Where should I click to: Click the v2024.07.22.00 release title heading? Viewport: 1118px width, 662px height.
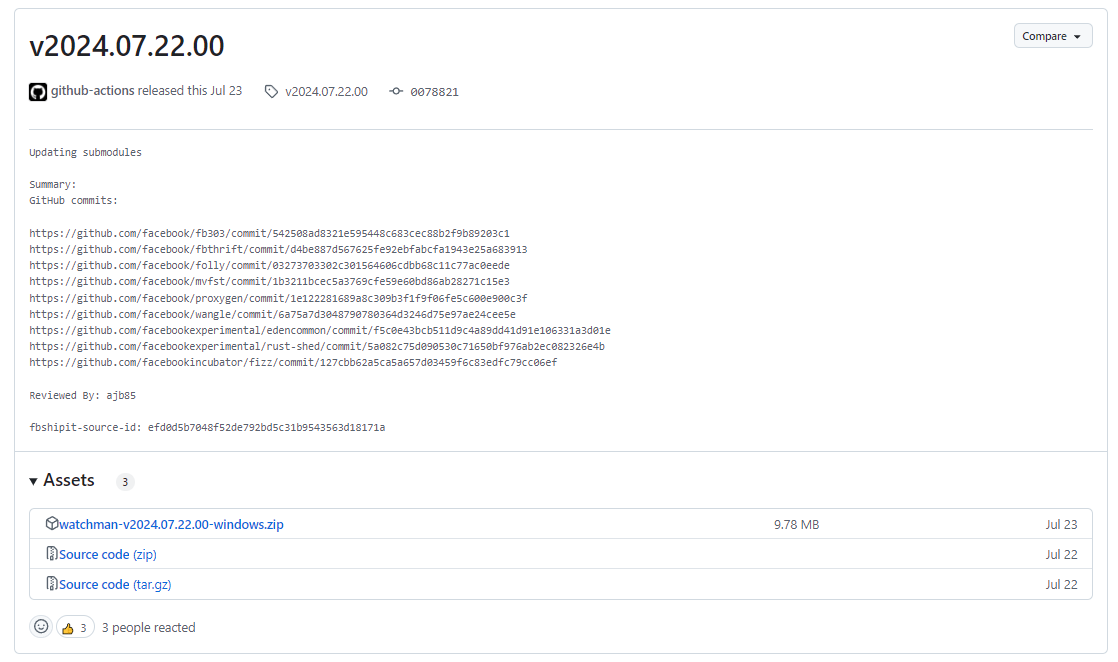[127, 46]
